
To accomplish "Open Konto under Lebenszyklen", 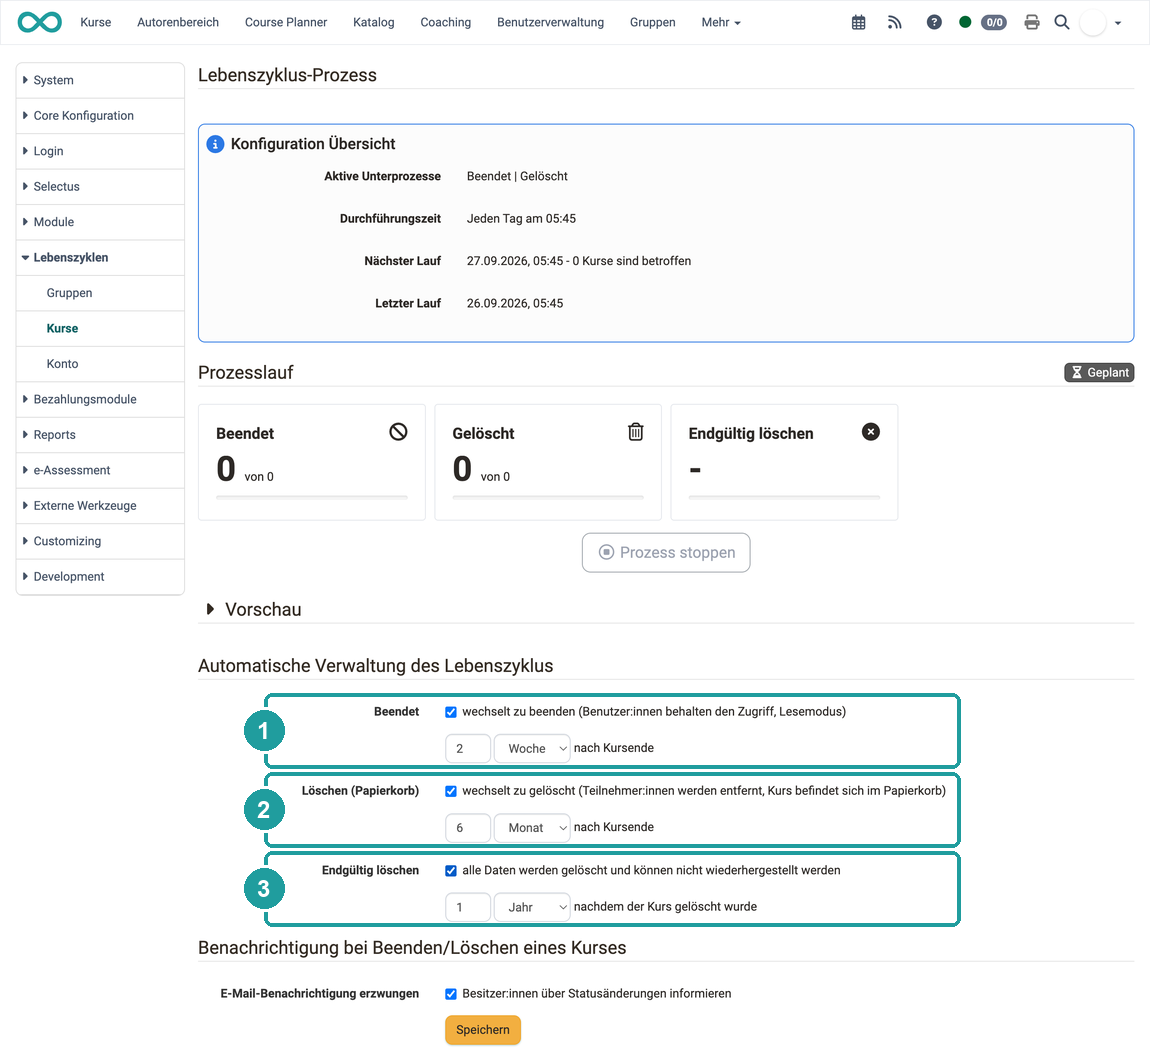I will click(100, 364).
